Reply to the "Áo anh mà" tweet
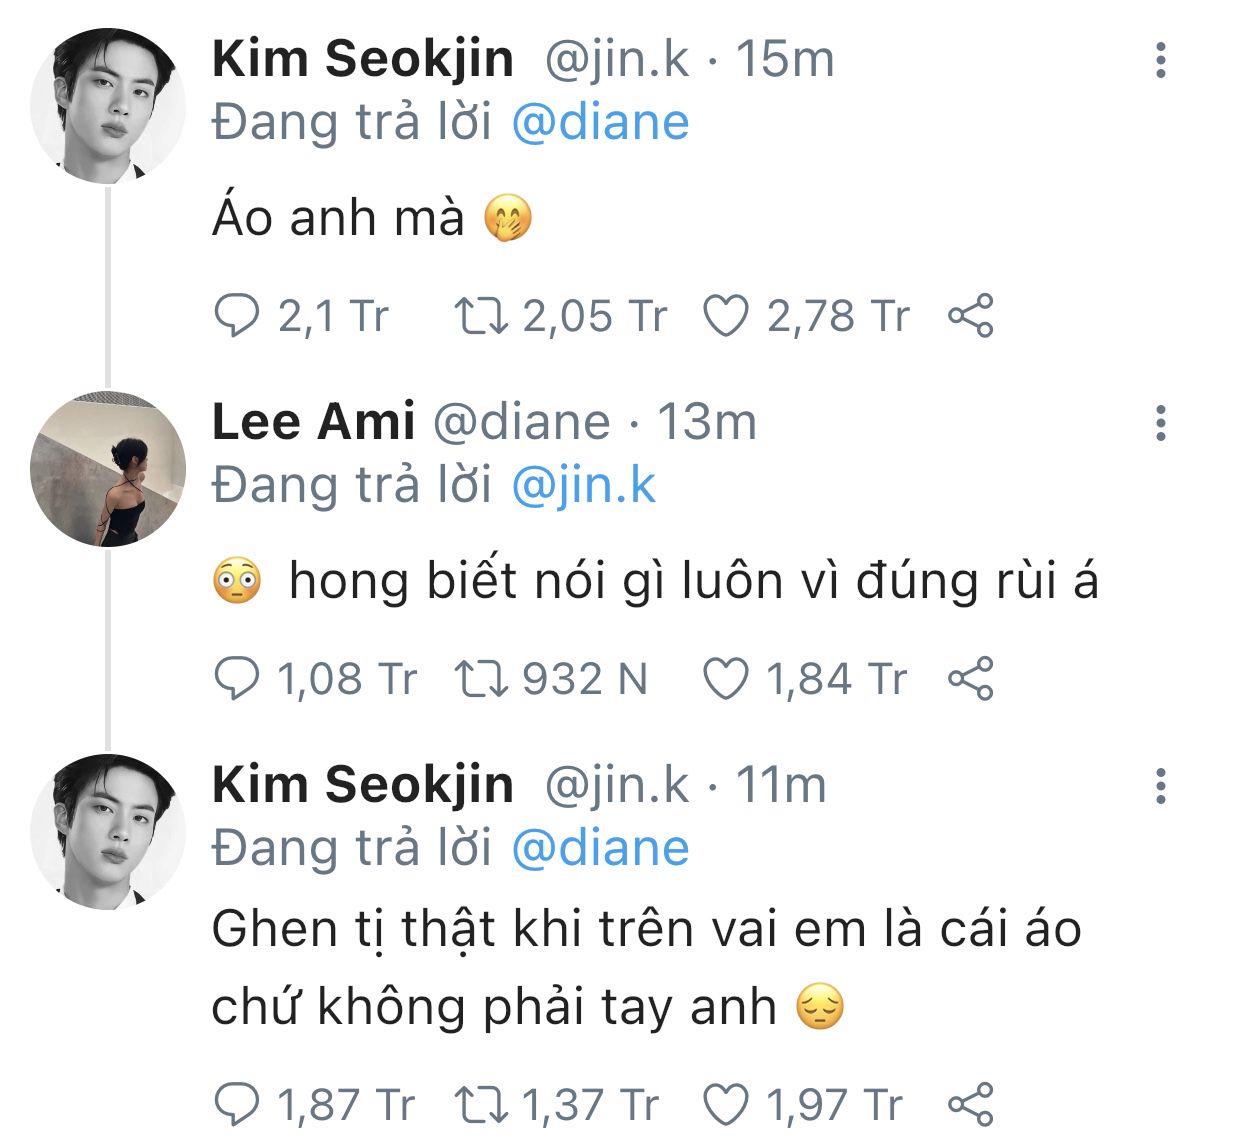Viewport: 1242px width, 1142px height. (237, 316)
